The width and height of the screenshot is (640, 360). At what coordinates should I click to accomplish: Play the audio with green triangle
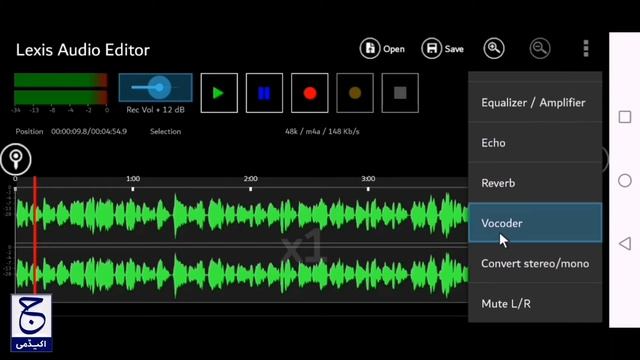[x=219, y=93]
